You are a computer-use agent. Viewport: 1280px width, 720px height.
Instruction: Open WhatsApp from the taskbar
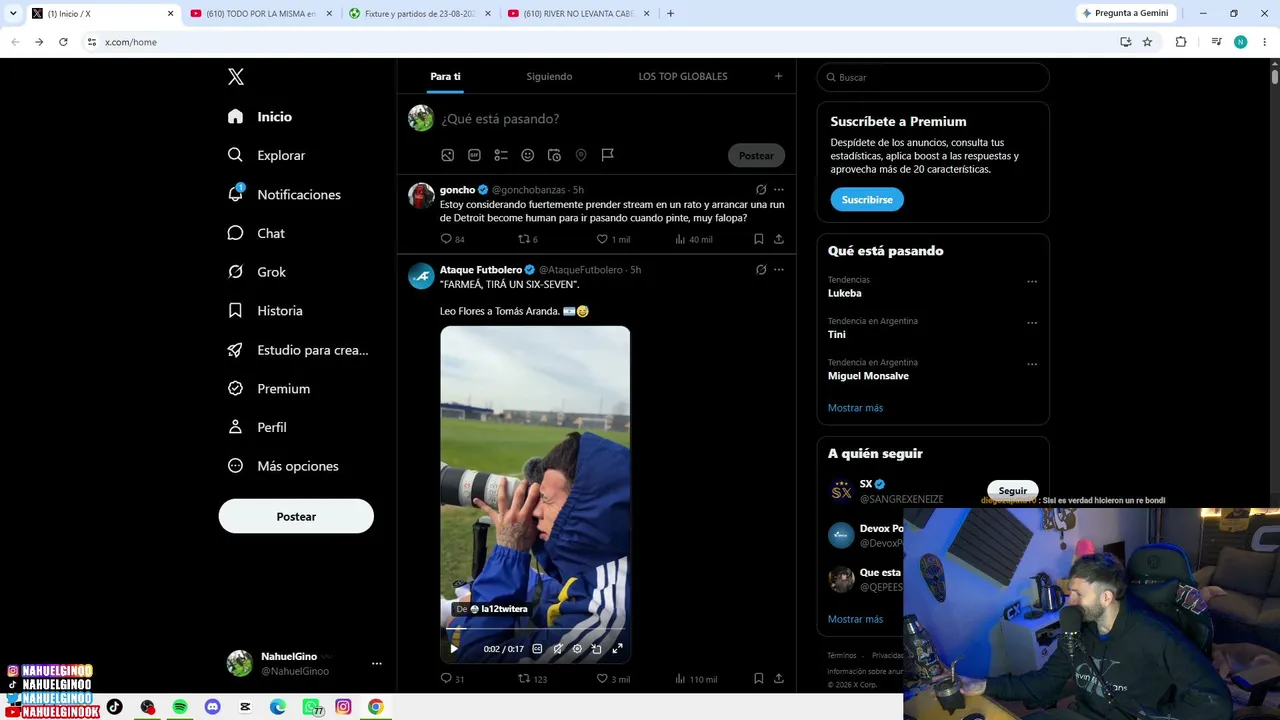coord(311,707)
